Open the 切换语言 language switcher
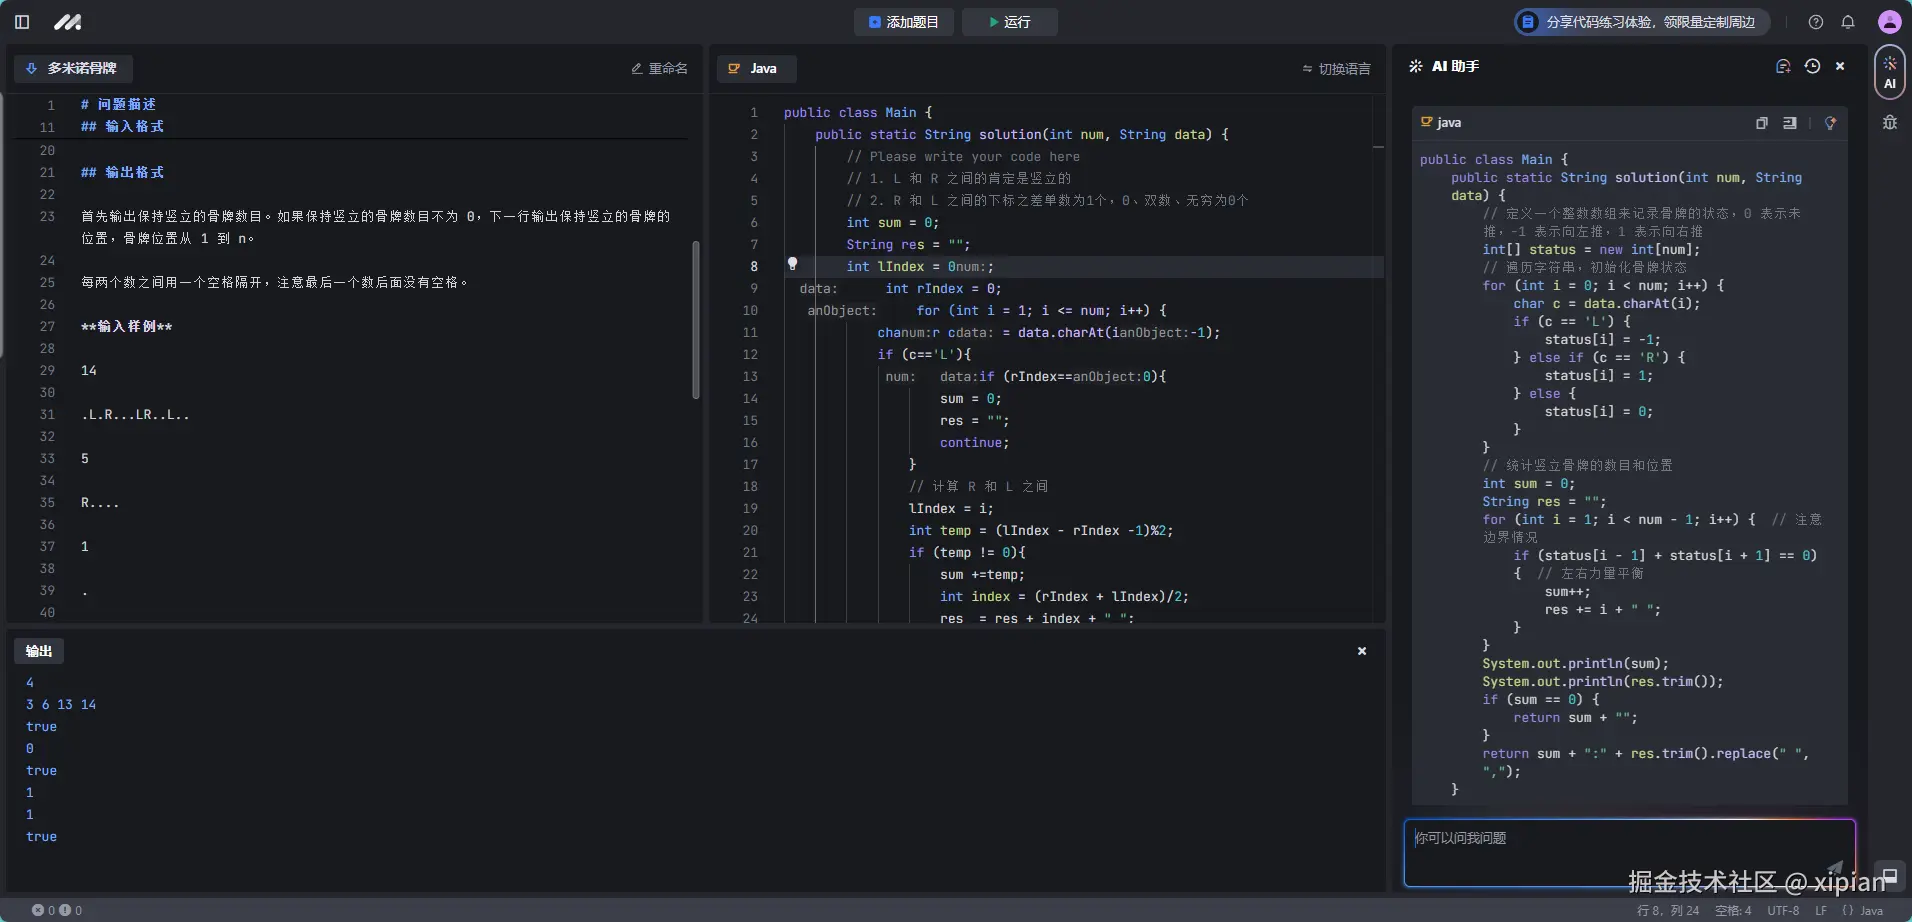 point(1336,69)
